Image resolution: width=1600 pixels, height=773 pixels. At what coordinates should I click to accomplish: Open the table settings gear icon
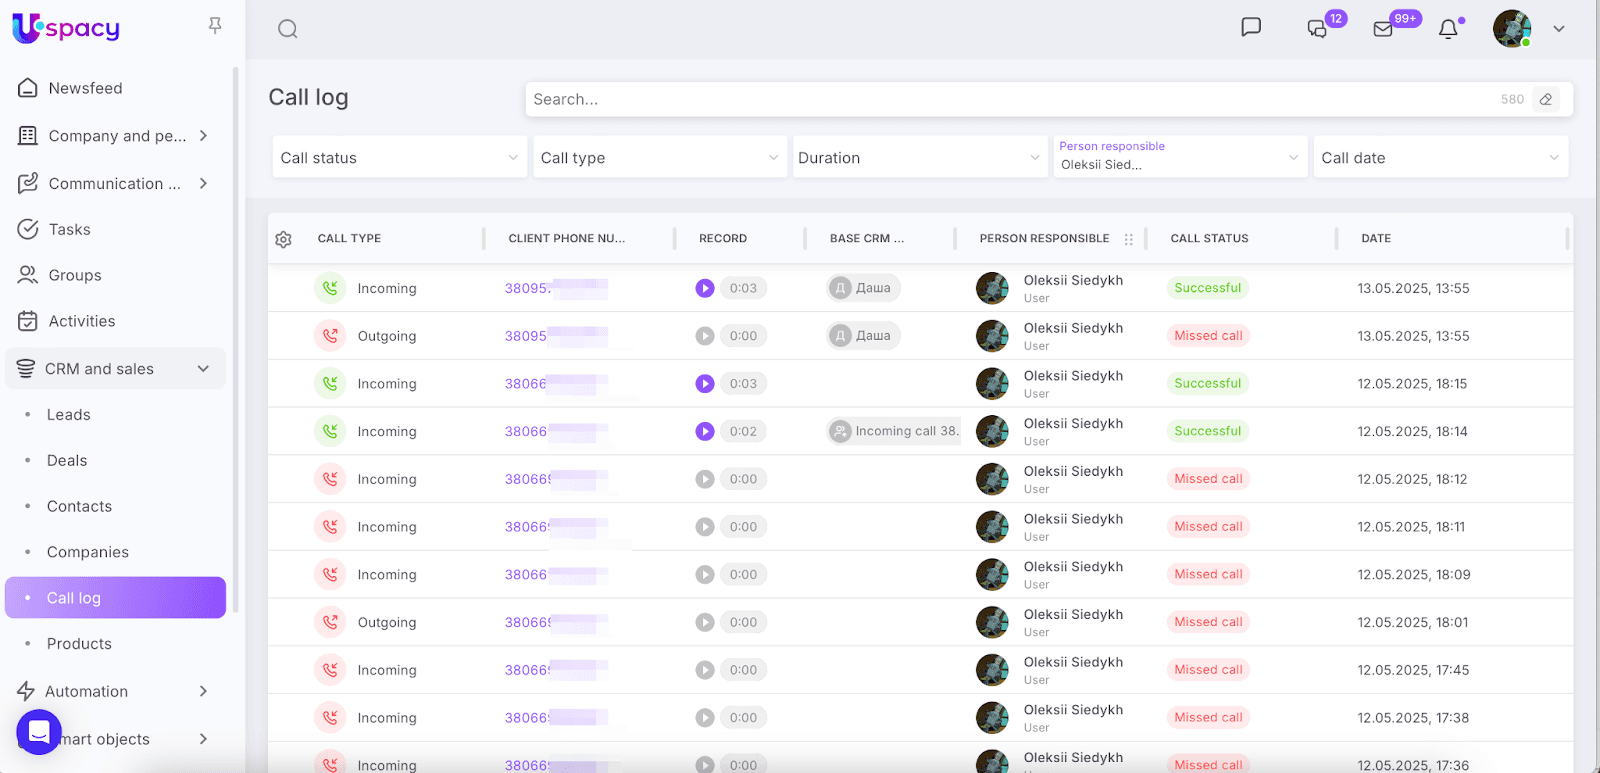click(283, 240)
